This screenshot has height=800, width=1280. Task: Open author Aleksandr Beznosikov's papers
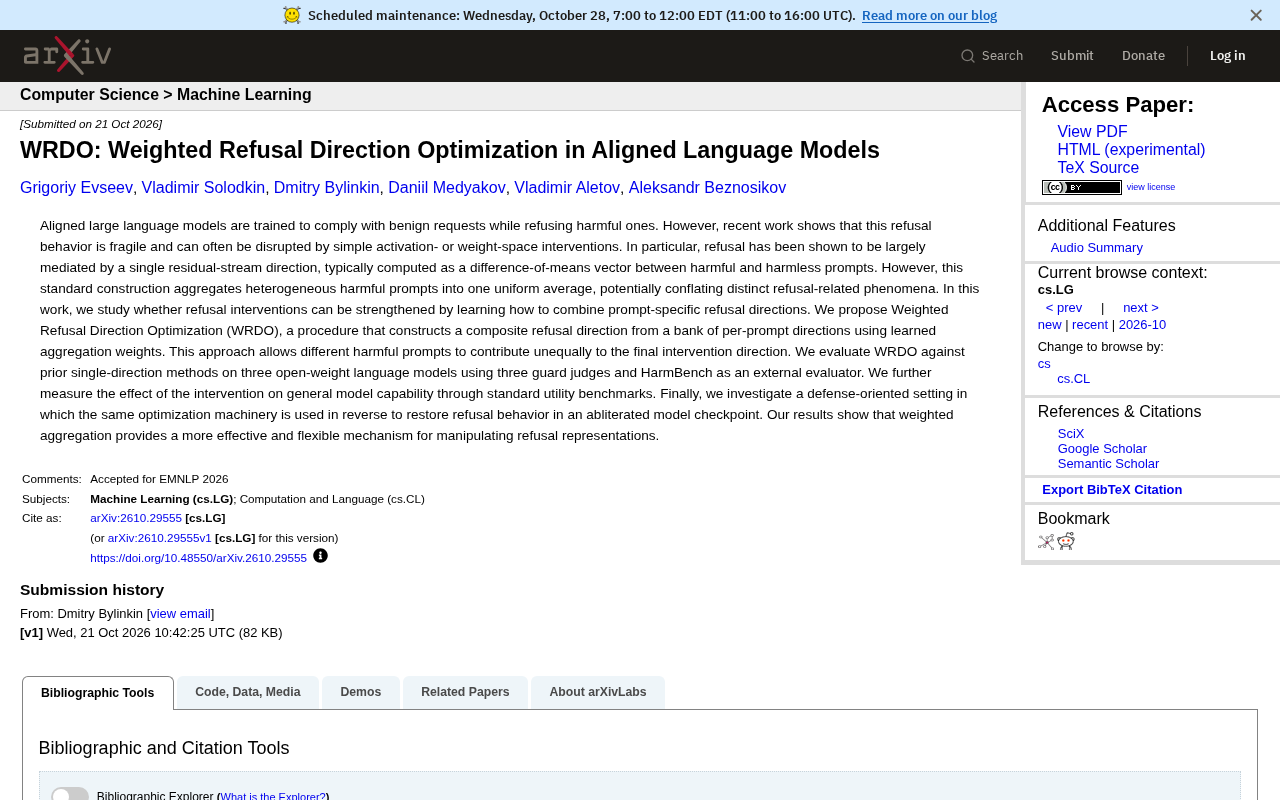[707, 188]
